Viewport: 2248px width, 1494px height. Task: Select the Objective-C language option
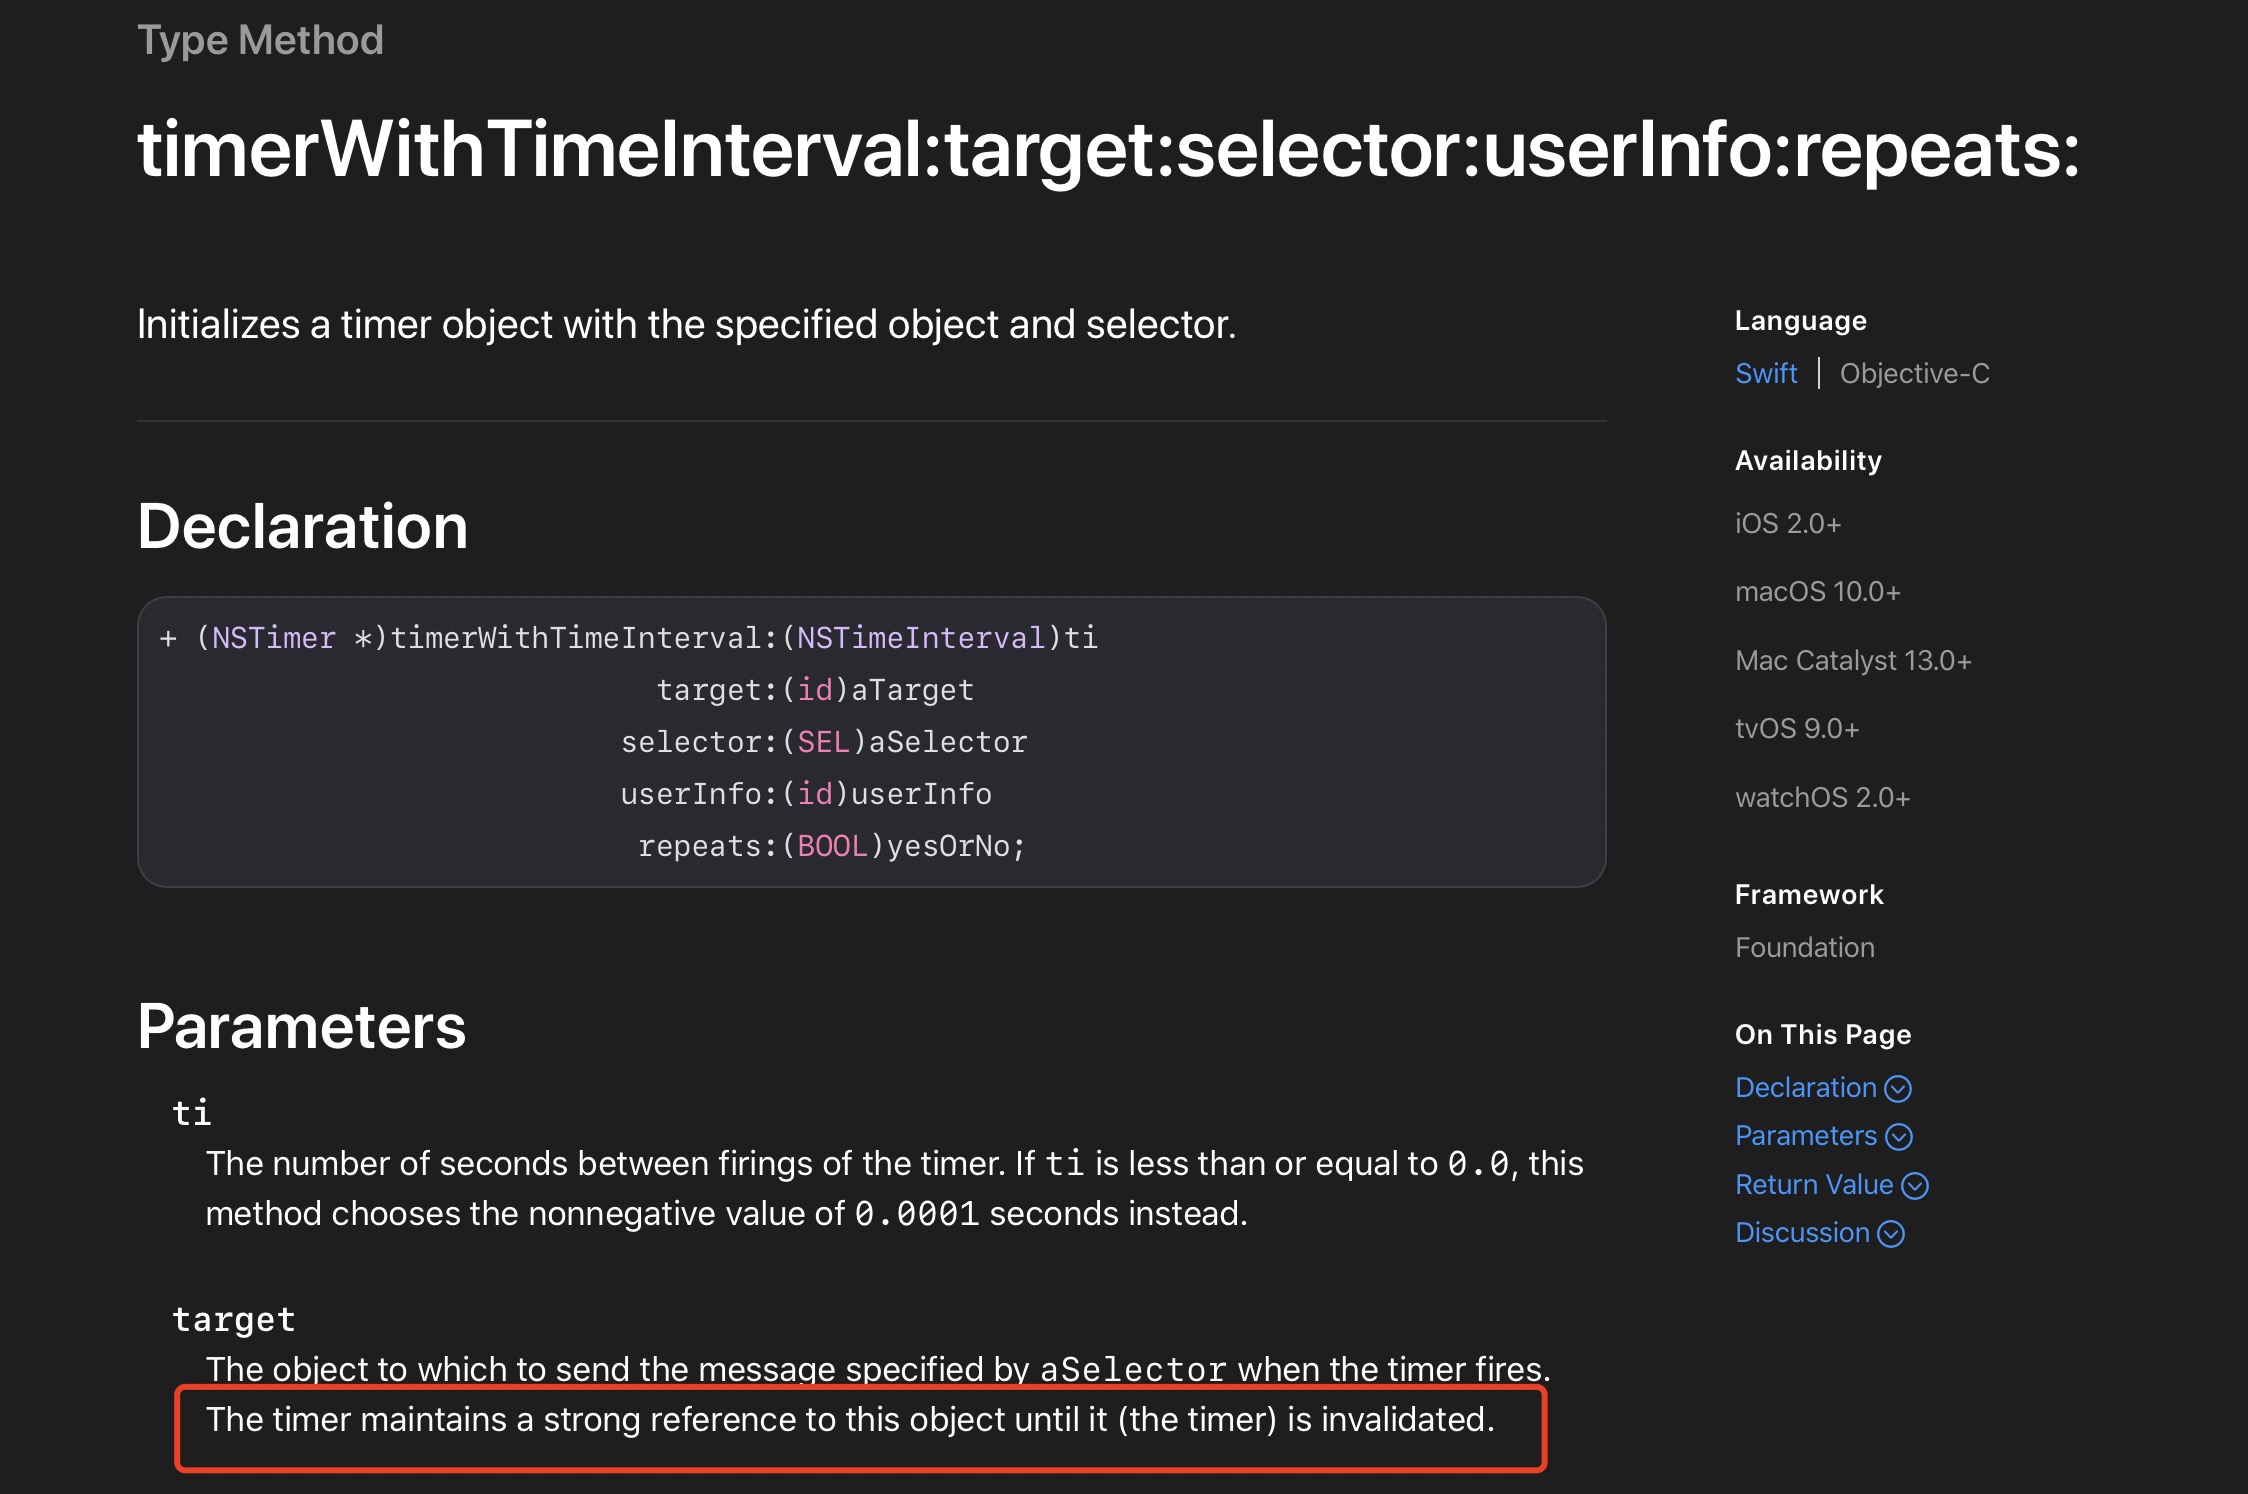click(1914, 373)
